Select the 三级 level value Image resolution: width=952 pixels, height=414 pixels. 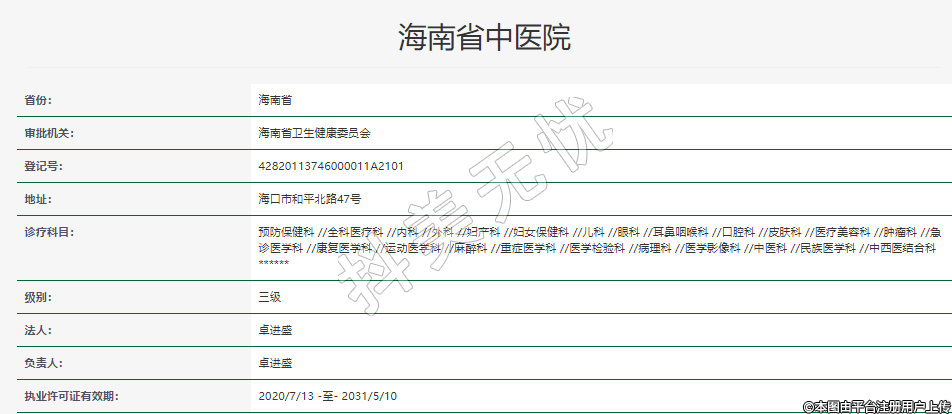pos(269,298)
